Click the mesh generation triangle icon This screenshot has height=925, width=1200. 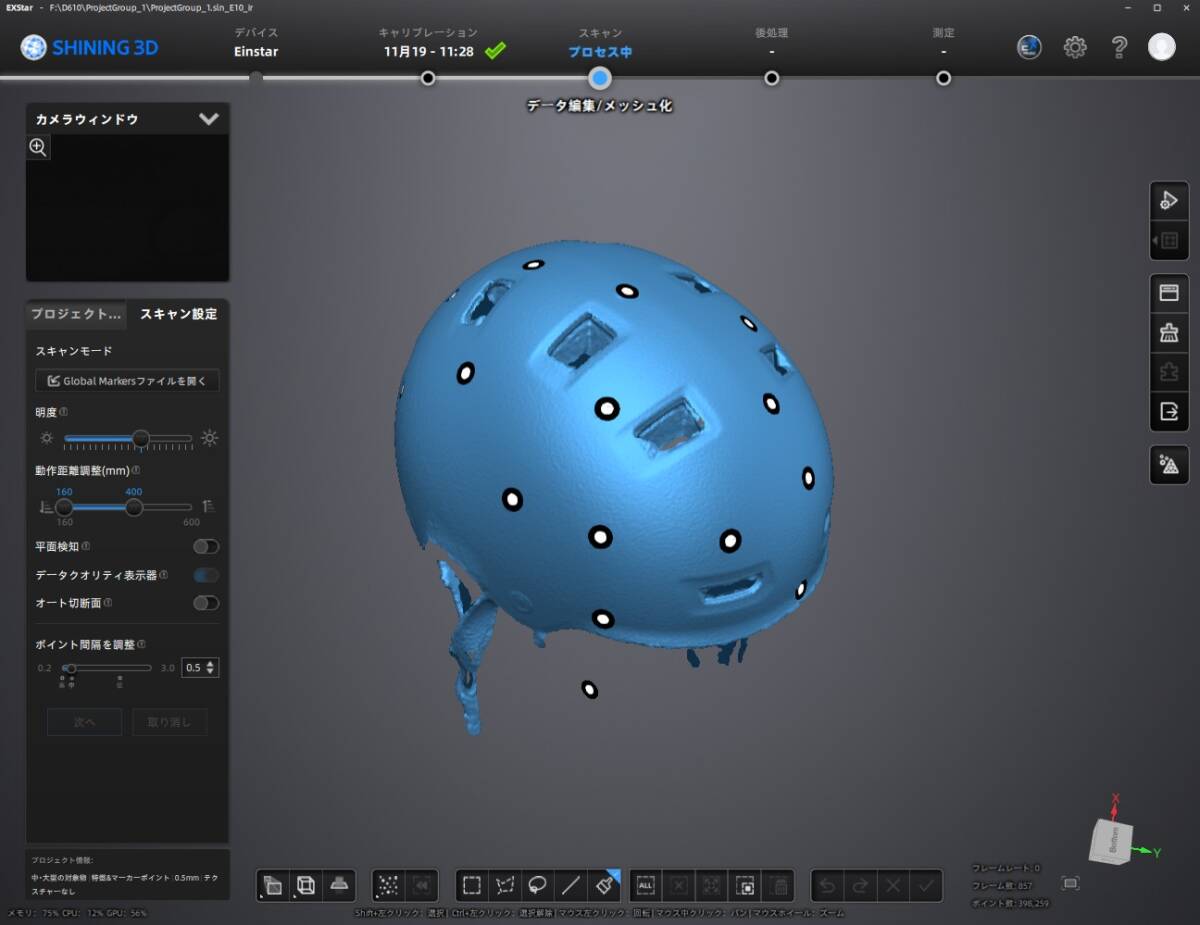[1168, 464]
